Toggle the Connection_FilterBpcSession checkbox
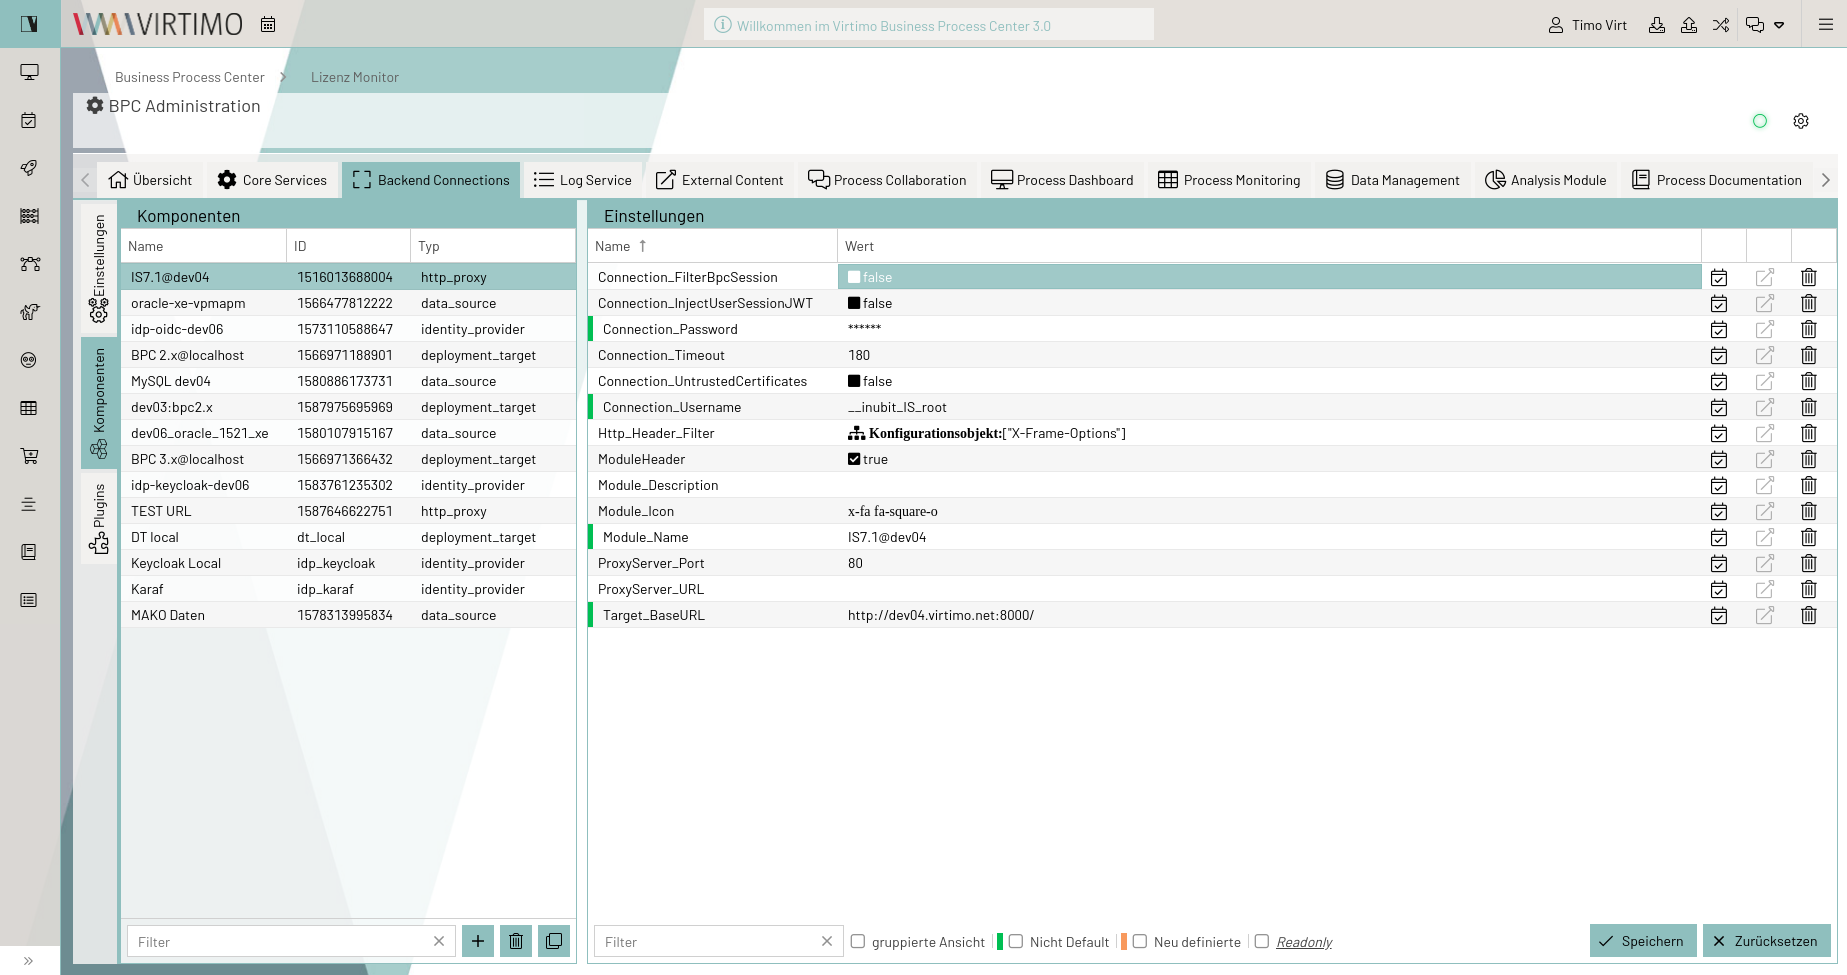The image size is (1847, 975). pyautogui.click(x=854, y=277)
